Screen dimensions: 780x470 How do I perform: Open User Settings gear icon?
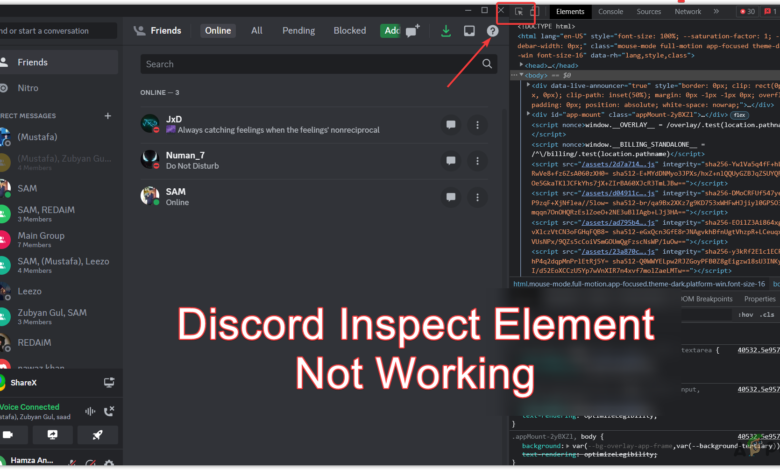tap(108, 463)
